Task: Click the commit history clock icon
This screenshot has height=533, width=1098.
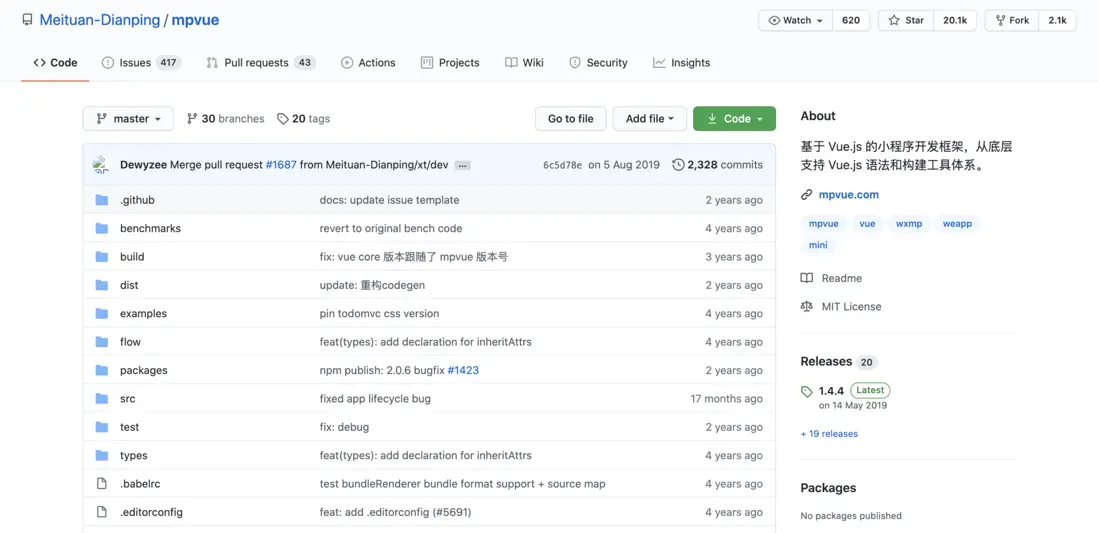Action: [x=678, y=165]
